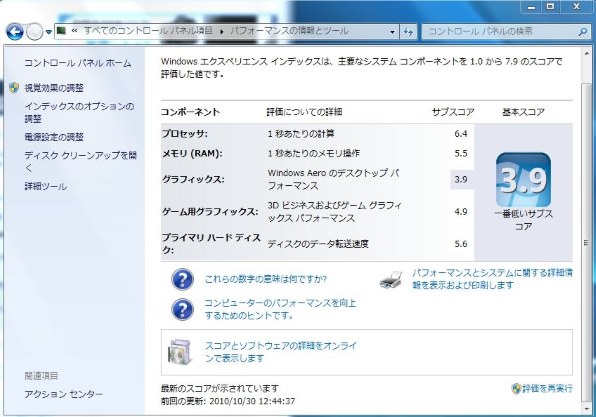596x417 pixels.
Task: Open the recent pages dropdown arrow
Action: click(49, 32)
